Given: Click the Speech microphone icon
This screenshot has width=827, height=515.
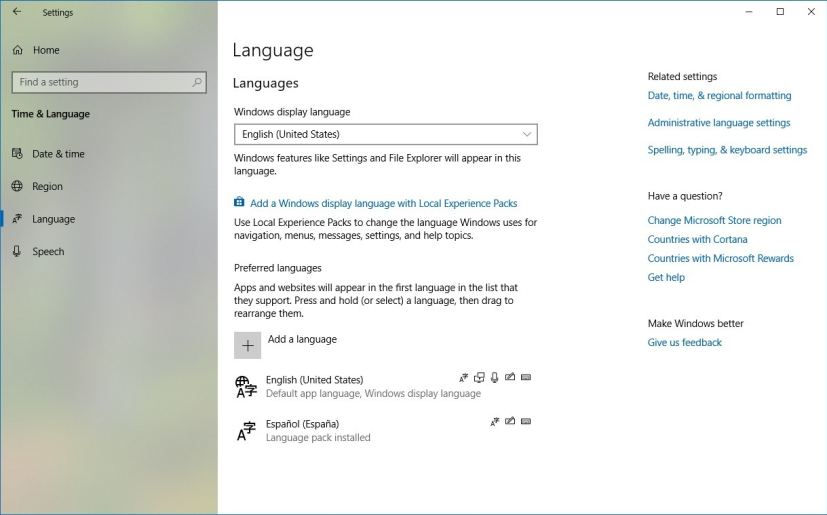Looking at the screenshot, I should 17,251.
